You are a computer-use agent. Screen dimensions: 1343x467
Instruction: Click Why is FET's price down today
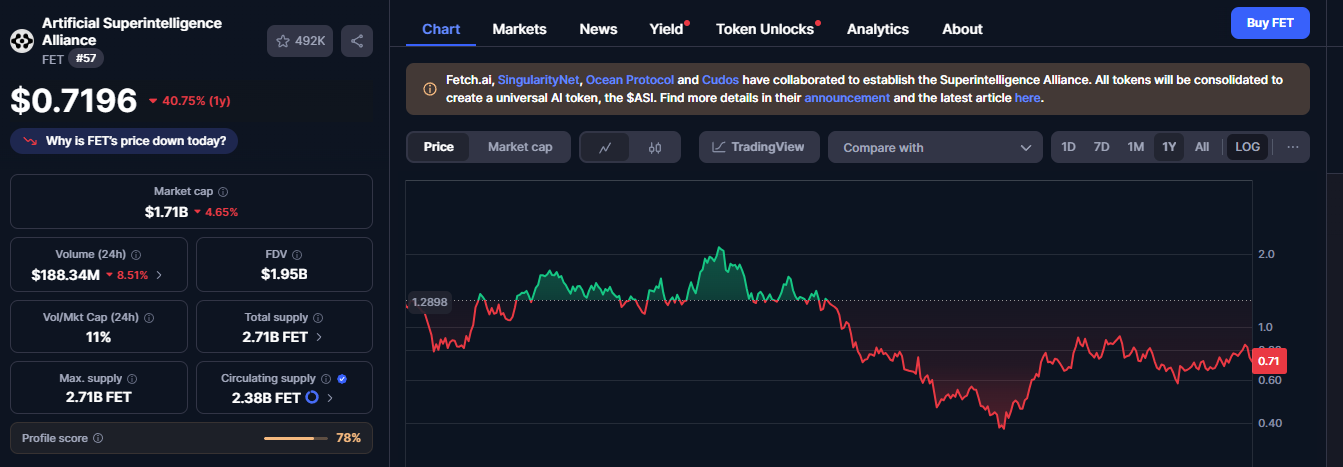click(x=124, y=141)
